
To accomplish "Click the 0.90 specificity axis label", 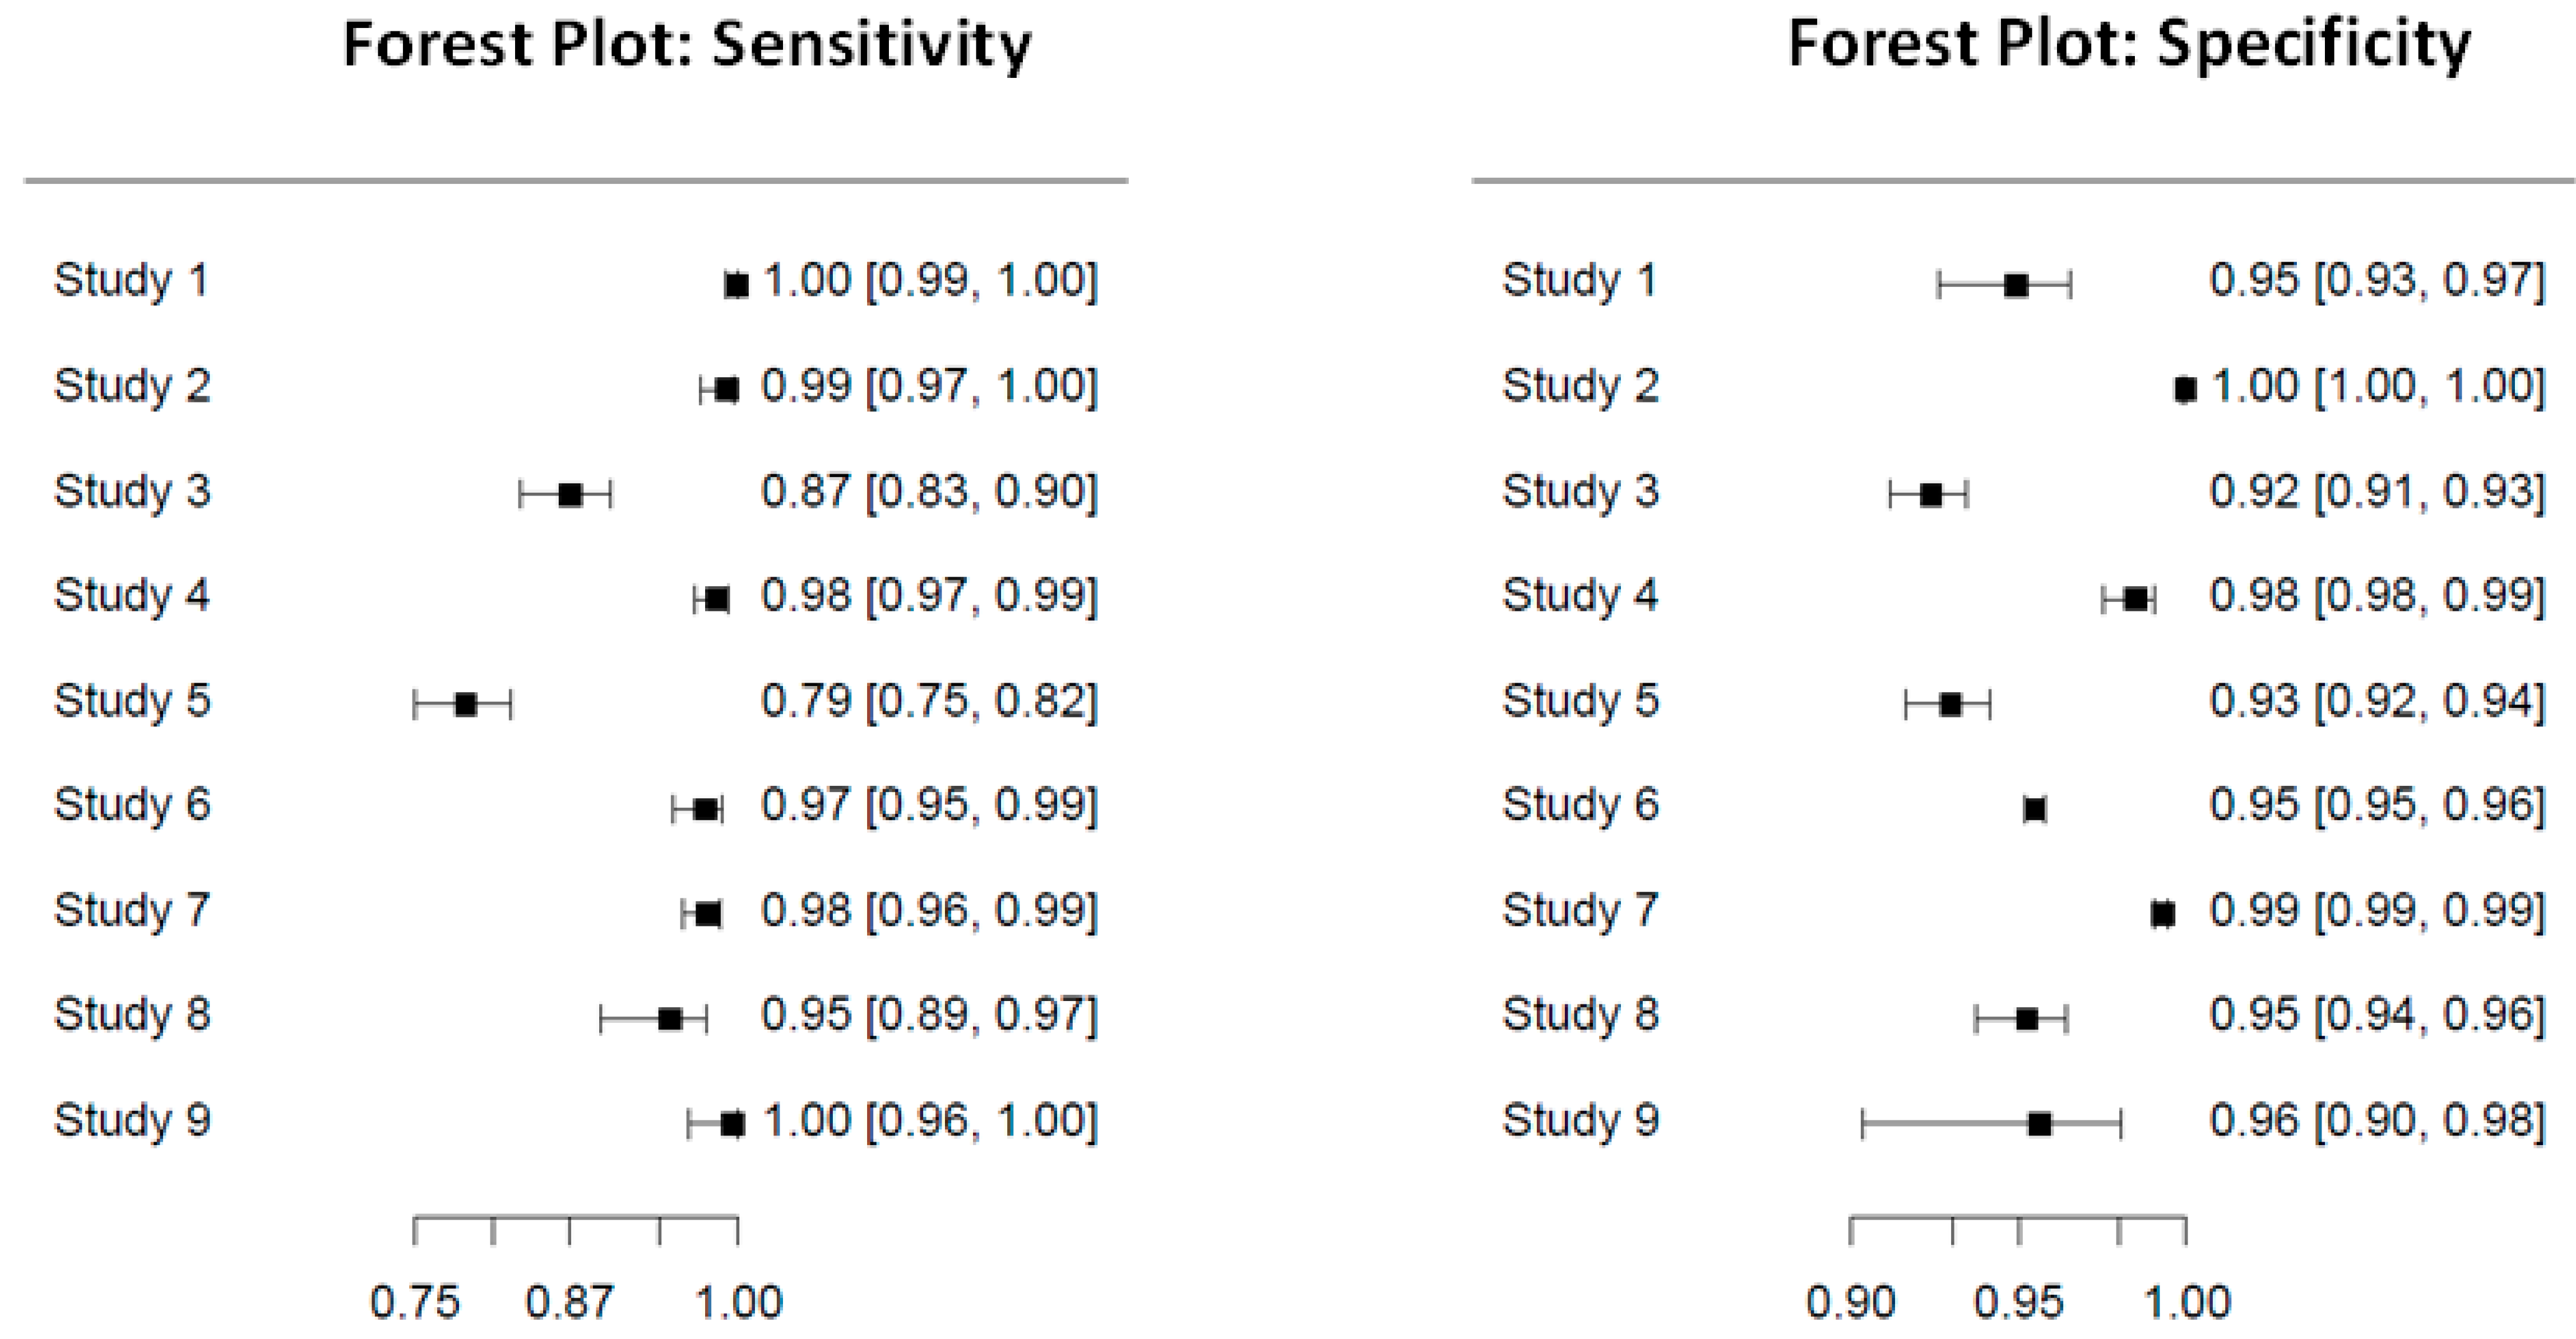I will 1850,1302.
